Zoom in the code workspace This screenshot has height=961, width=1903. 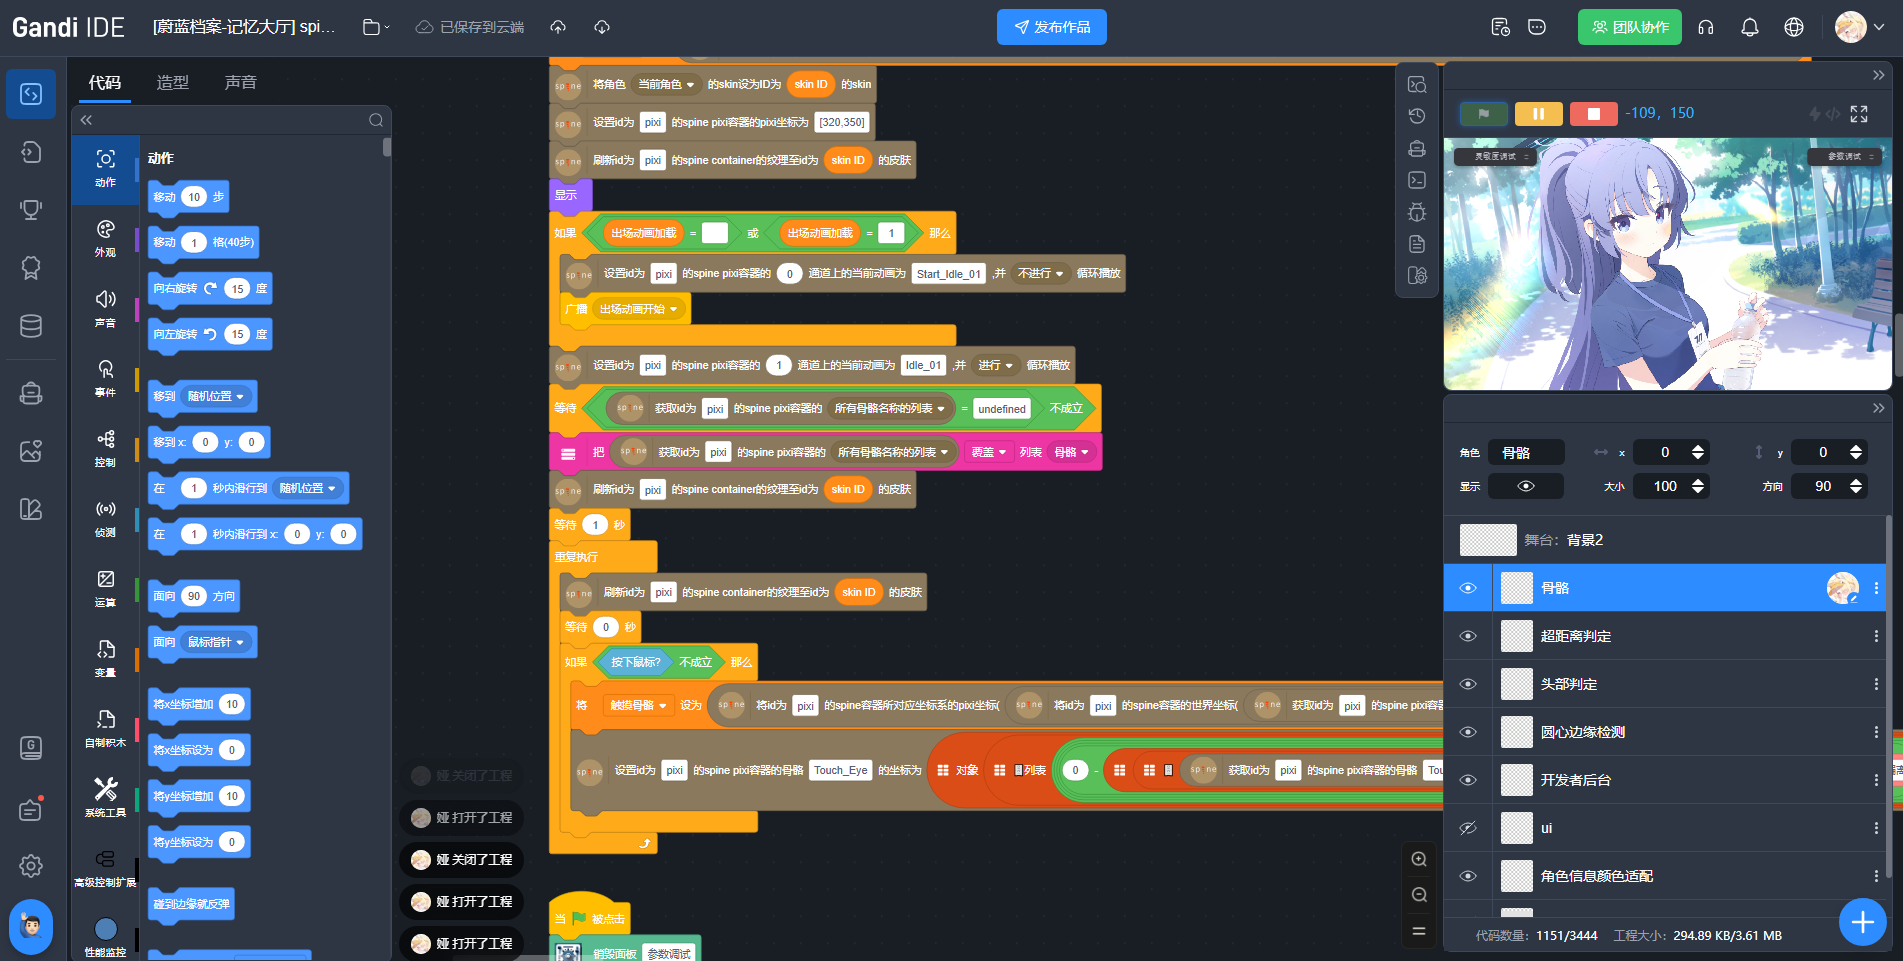pyautogui.click(x=1419, y=859)
